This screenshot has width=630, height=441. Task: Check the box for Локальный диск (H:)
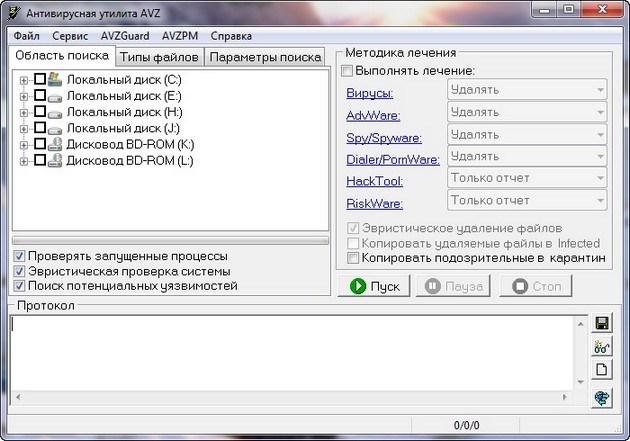click(x=40, y=111)
